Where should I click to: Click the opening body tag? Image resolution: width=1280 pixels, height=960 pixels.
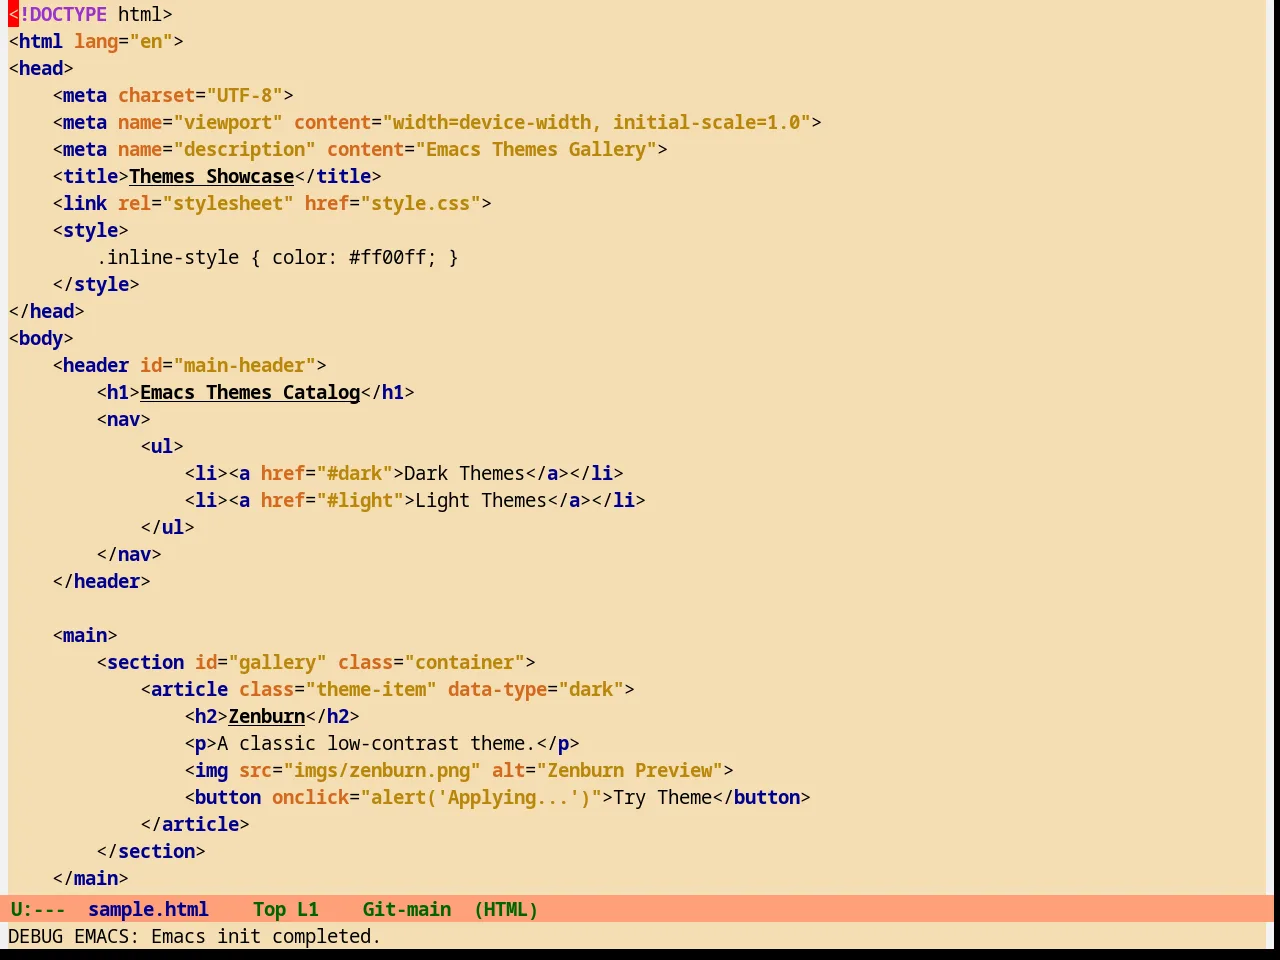coord(41,338)
